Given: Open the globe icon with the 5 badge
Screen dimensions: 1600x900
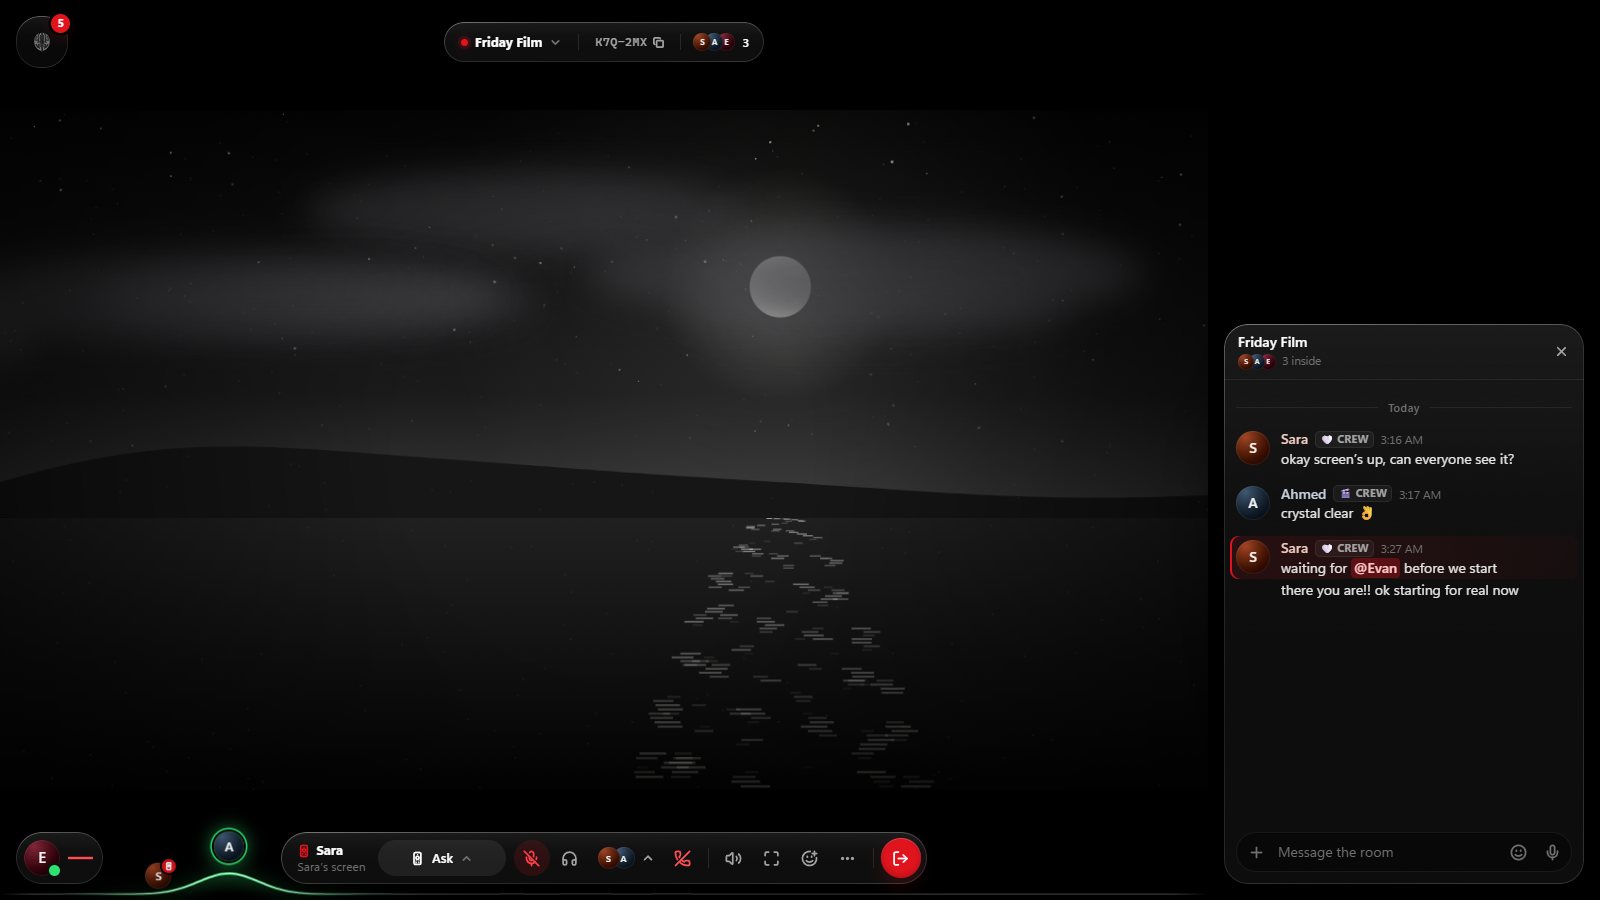Looking at the screenshot, I should click(x=42, y=42).
